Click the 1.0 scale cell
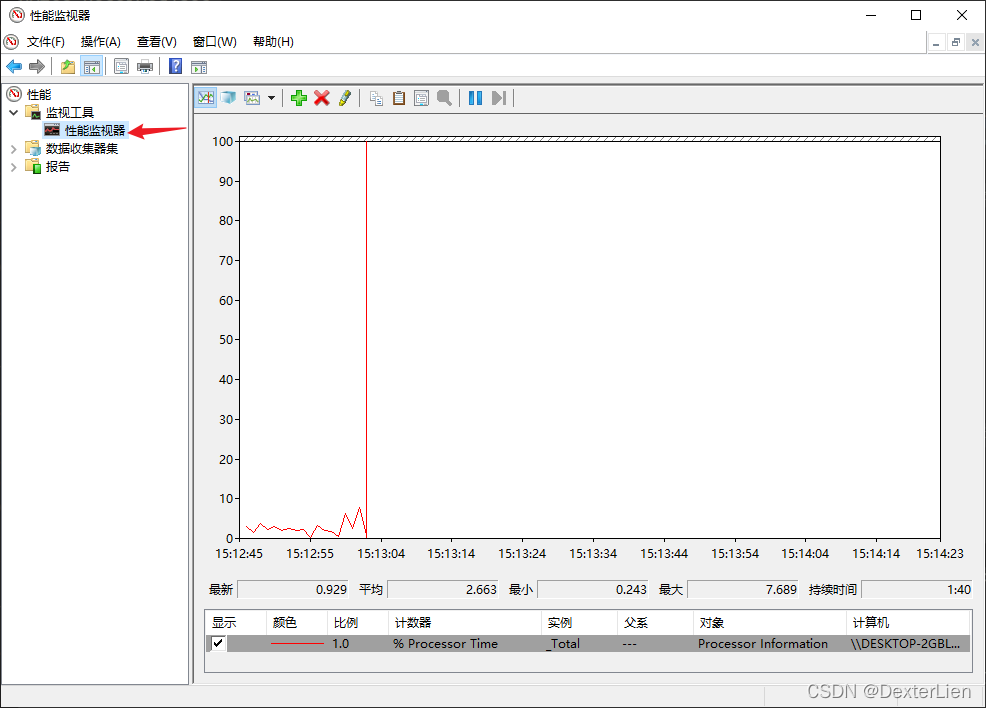This screenshot has width=986, height=708. [340, 643]
